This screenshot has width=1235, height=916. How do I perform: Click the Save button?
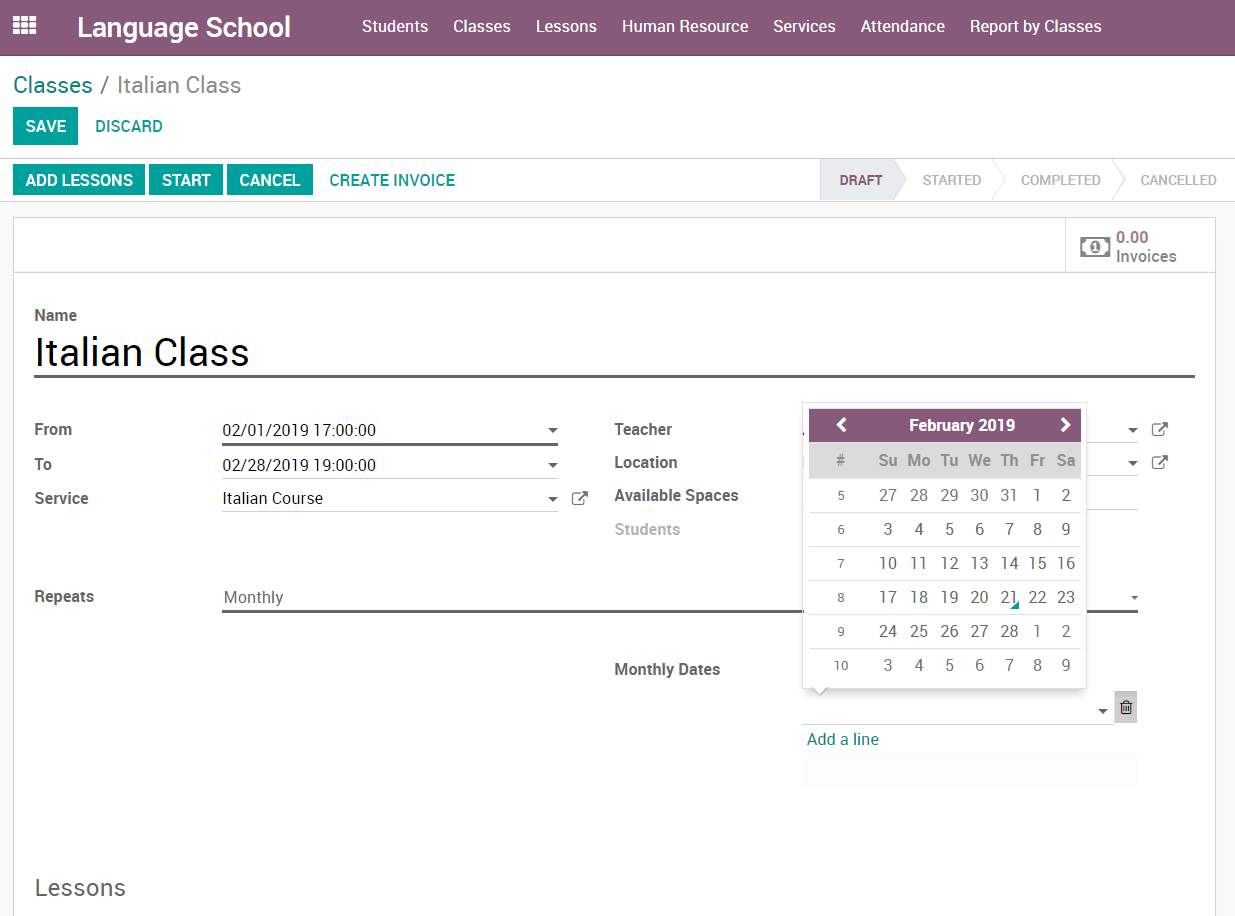coord(45,126)
